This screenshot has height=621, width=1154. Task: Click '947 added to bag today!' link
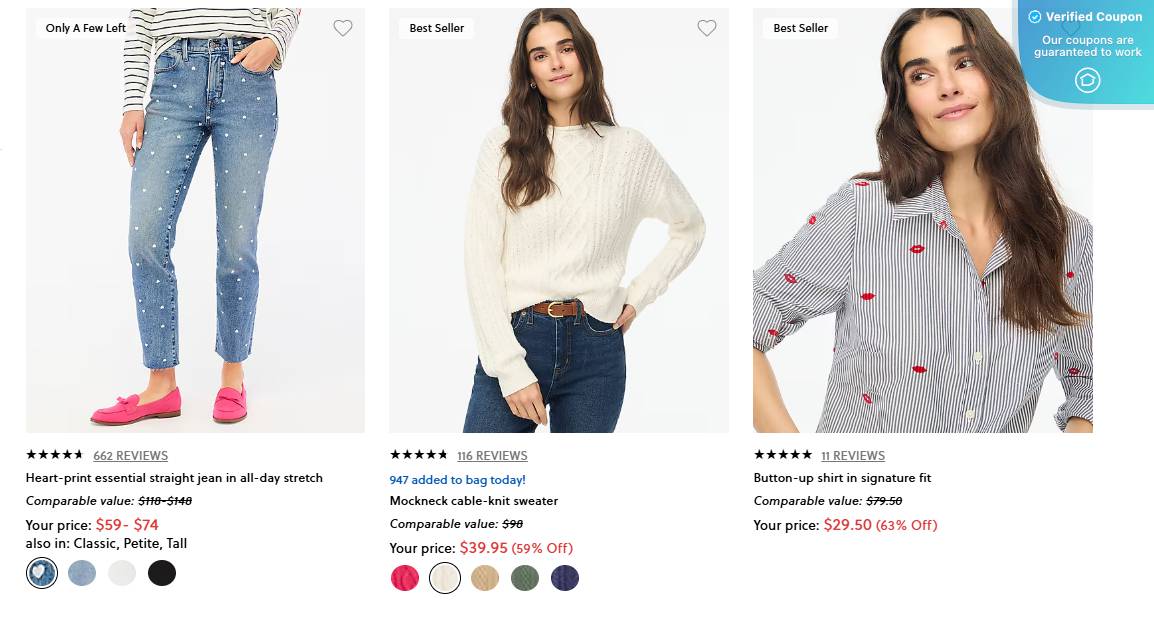[x=456, y=479]
